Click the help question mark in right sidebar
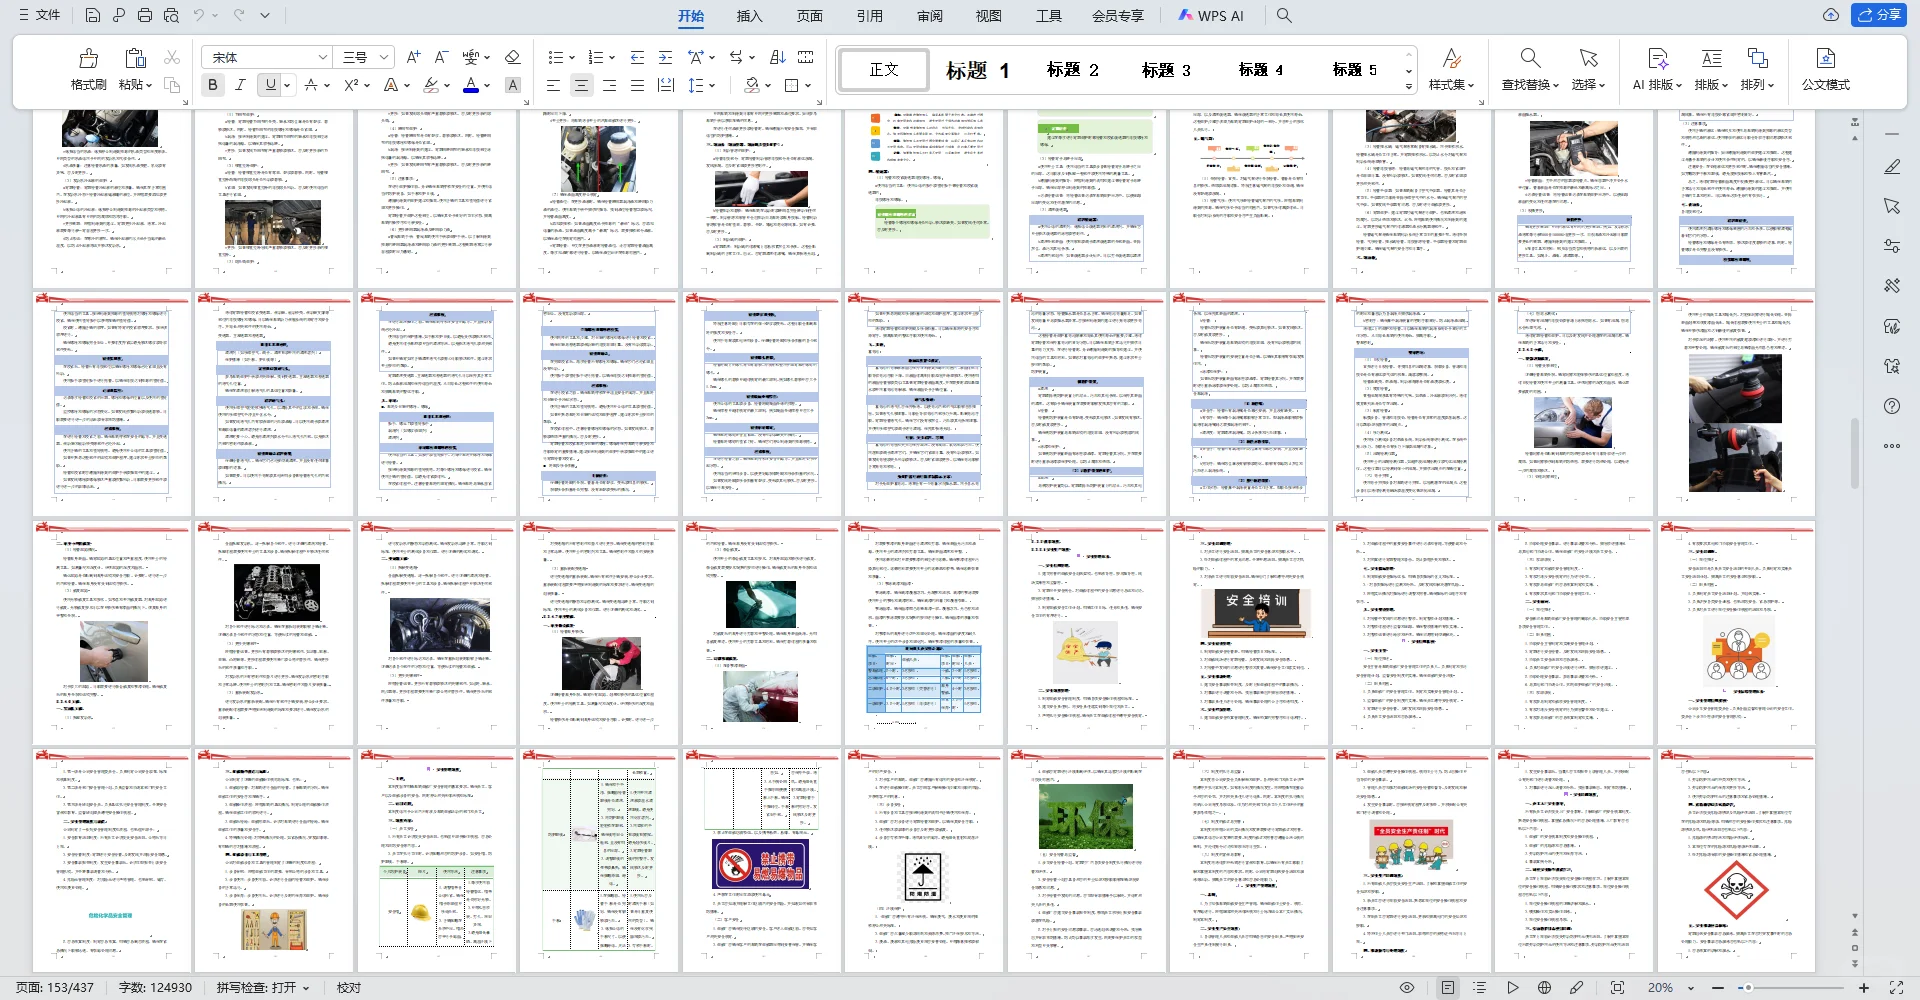The height and width of the screenshot is (1000, 1920). (1891, 406)
